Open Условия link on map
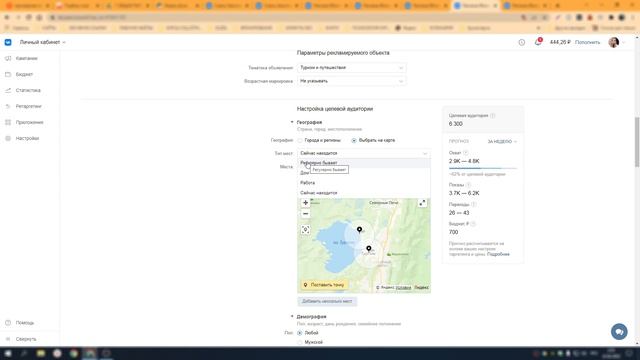This screenshot has width=640, height=360. click(403, 288)
